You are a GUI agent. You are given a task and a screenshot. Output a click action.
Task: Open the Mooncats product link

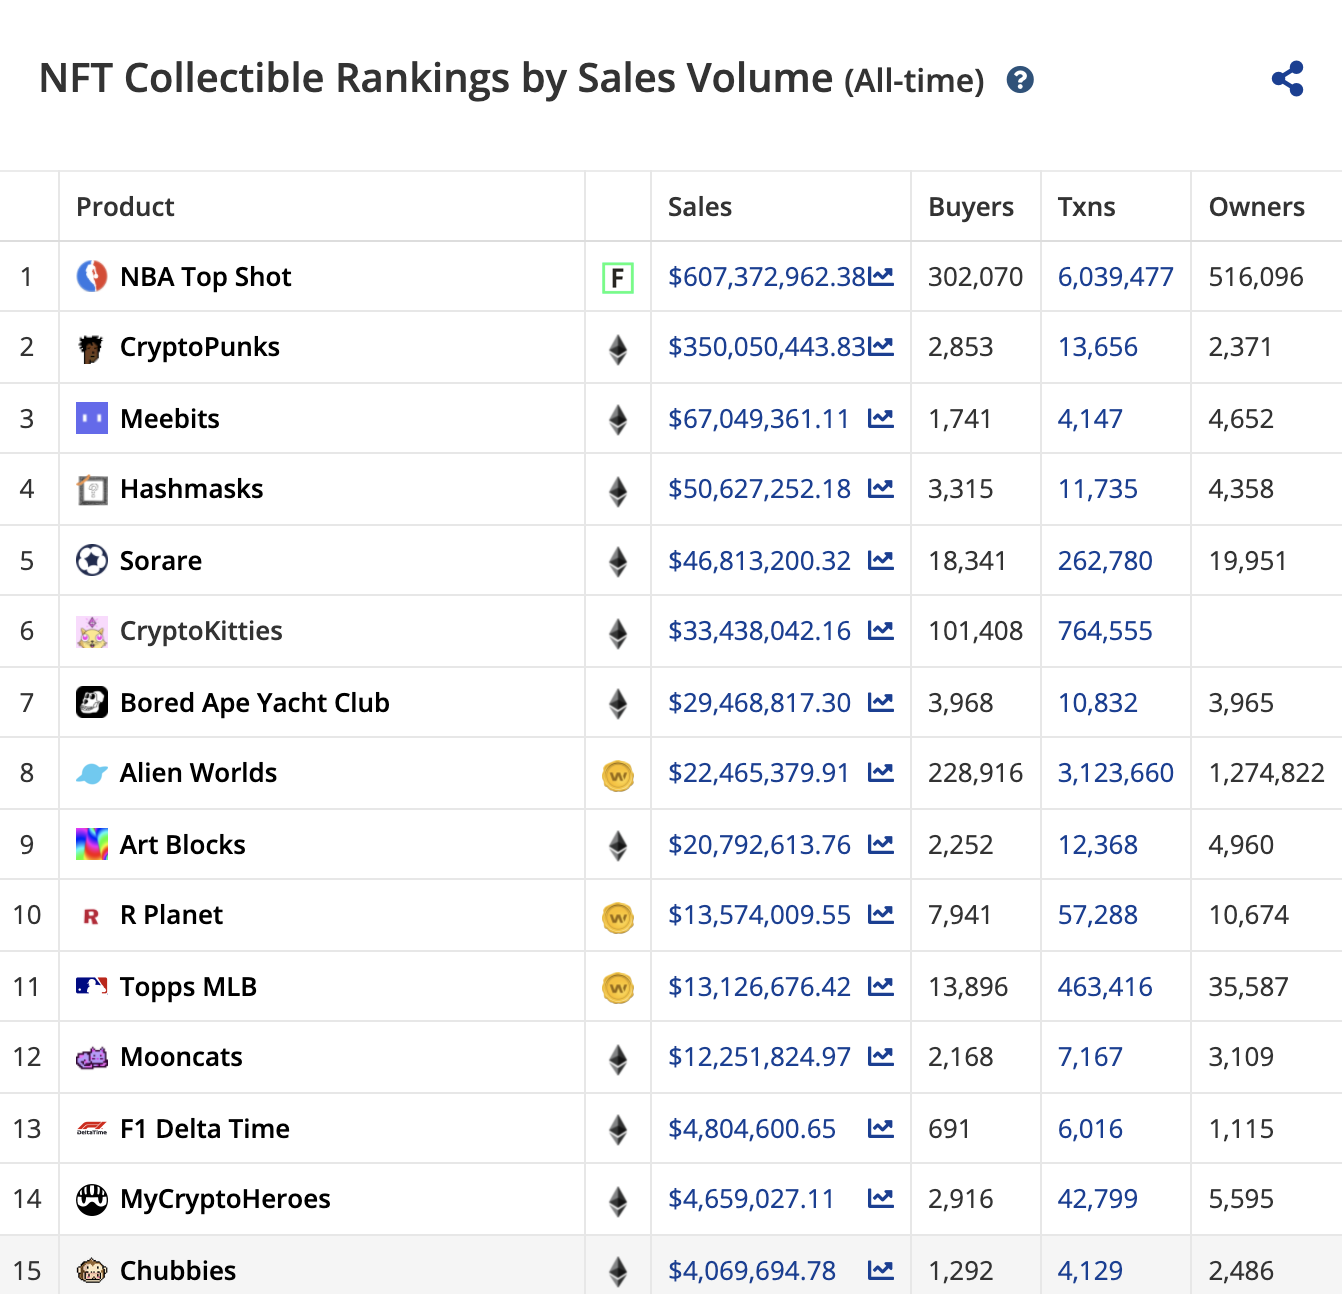[x=182, y=1057]
